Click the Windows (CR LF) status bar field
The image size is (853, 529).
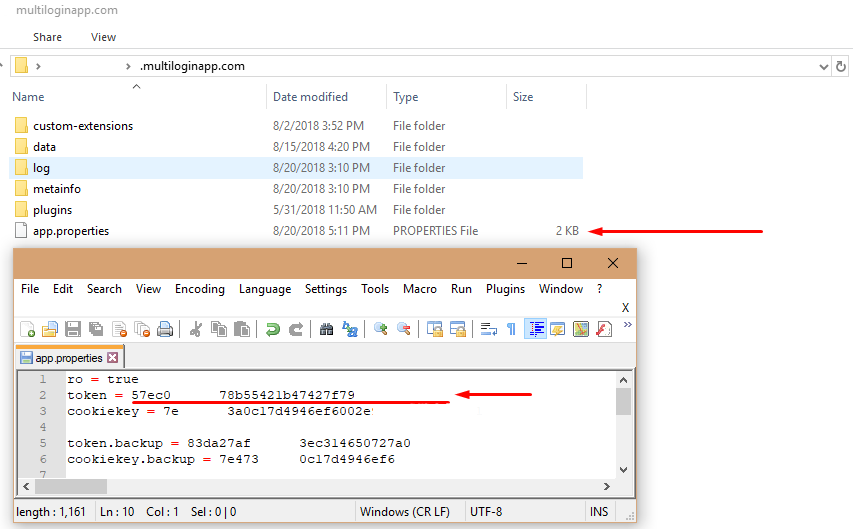point(405,512)
